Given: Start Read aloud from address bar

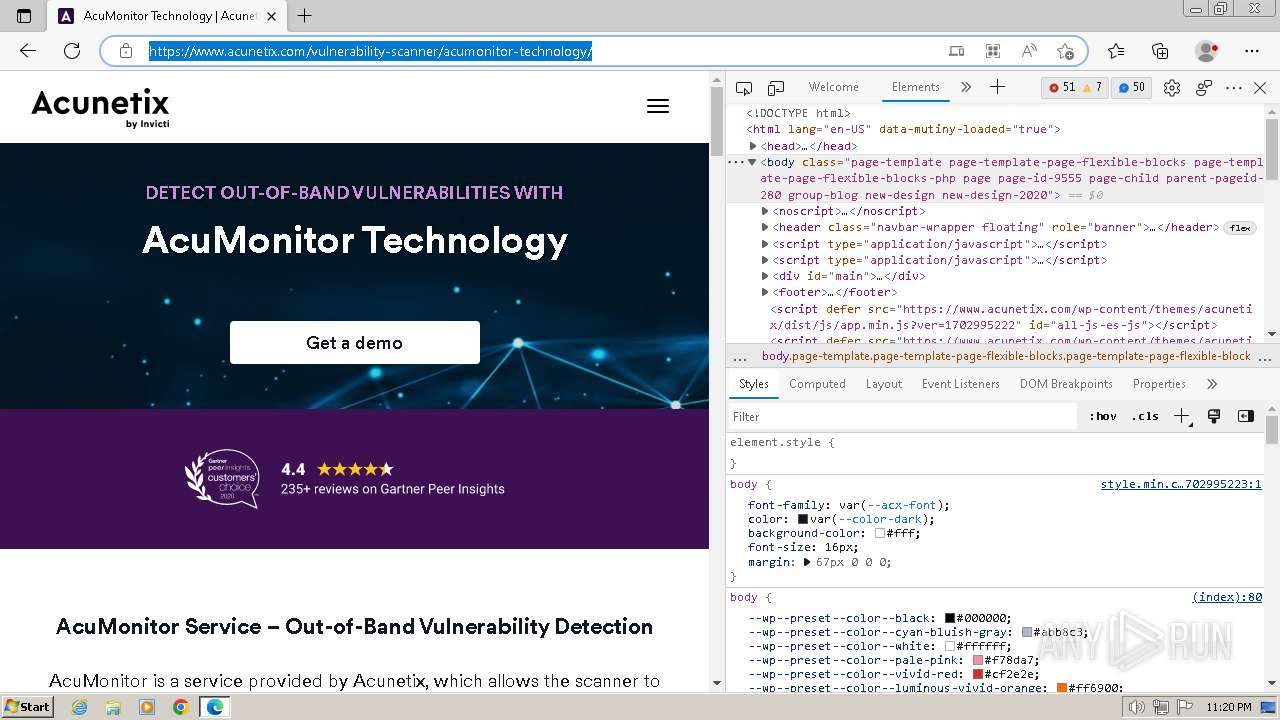Looking at the screenshot, I should (1029, 51).
